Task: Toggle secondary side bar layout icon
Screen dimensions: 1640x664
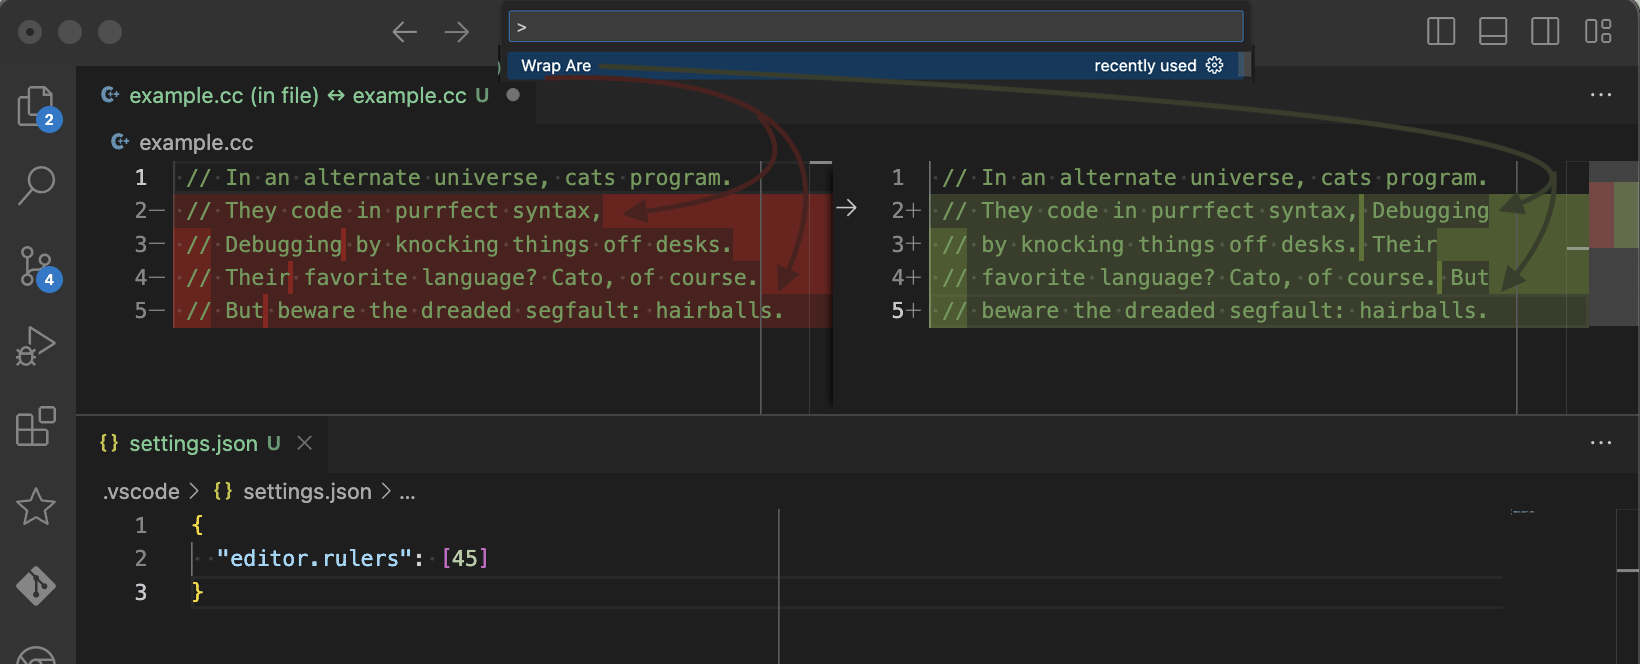Action: click(x=1545, y=32)
